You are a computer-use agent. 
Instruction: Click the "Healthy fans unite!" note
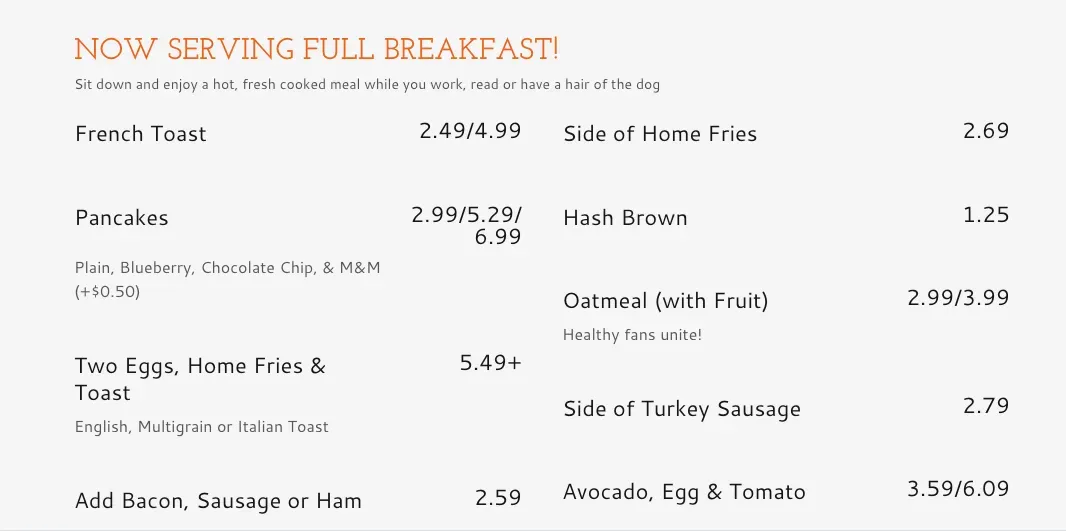[x=632, y=335]
